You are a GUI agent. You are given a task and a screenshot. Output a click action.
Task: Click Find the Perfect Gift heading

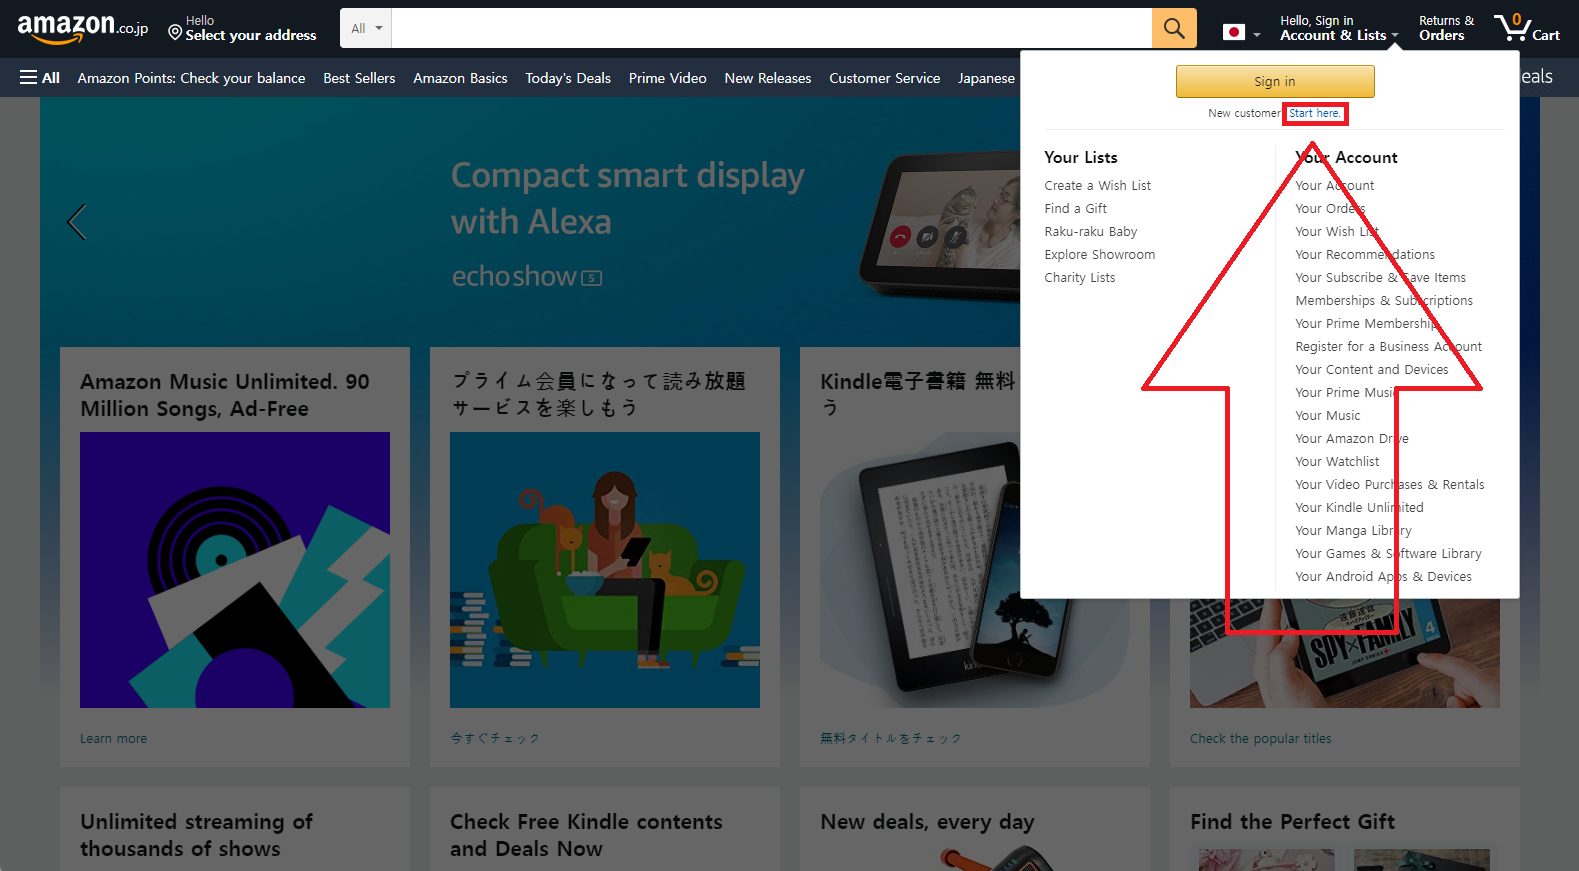(1292, 821)
